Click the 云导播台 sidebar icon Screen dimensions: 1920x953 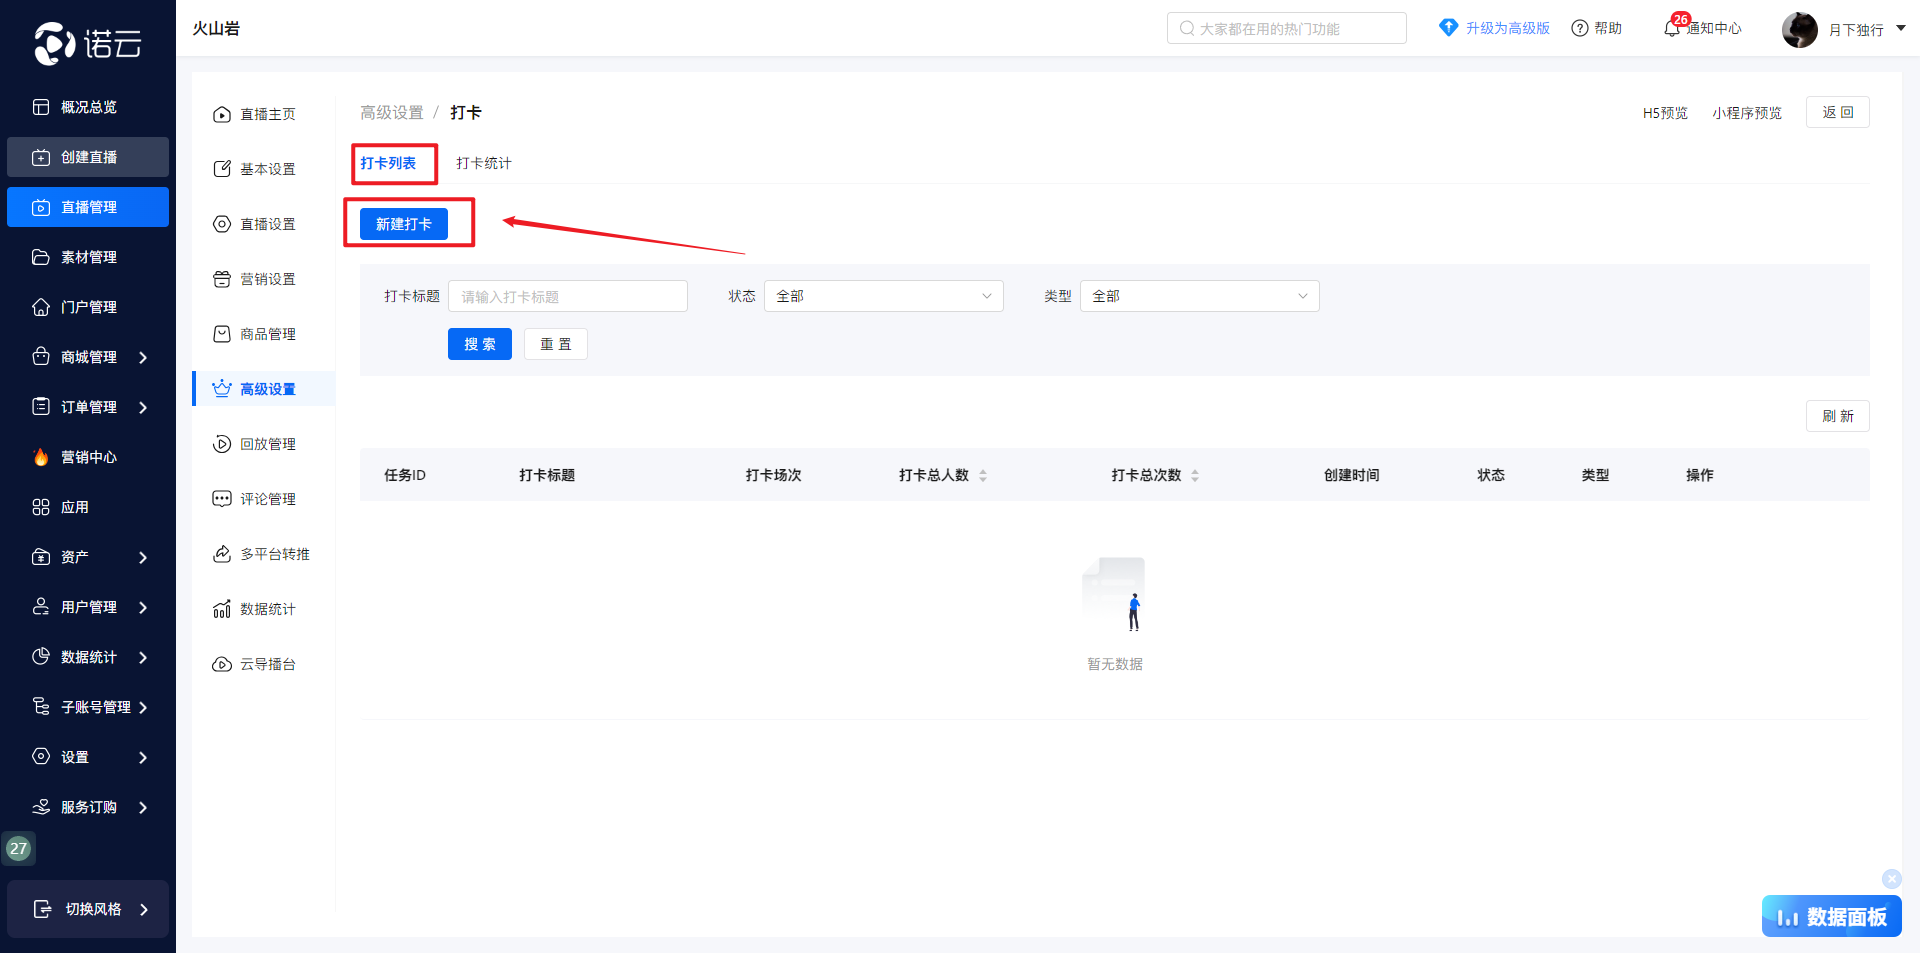click(222, 664)
